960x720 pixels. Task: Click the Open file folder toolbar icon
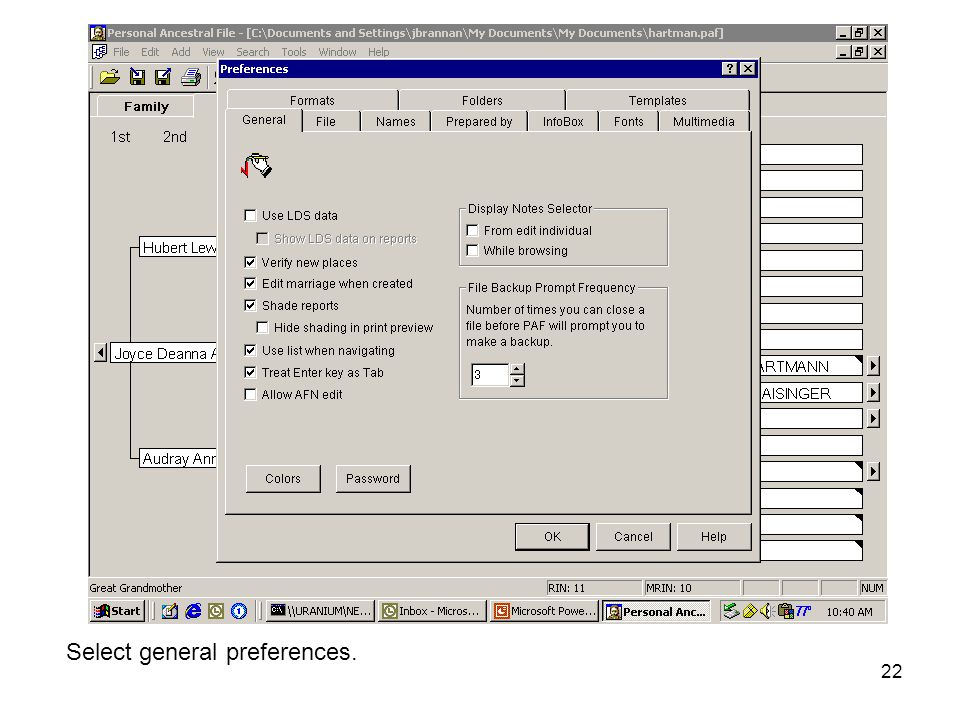coord(110,77)
